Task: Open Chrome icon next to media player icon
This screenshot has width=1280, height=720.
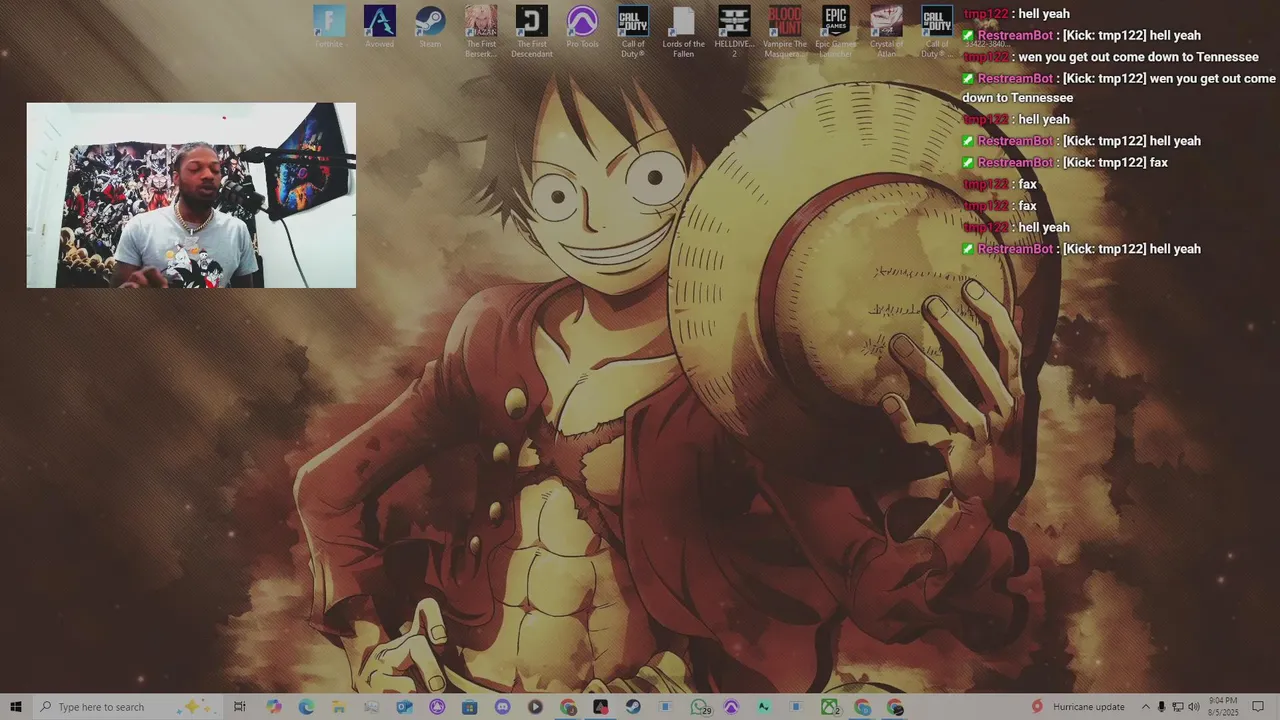Action: click(x=568, y=707)
